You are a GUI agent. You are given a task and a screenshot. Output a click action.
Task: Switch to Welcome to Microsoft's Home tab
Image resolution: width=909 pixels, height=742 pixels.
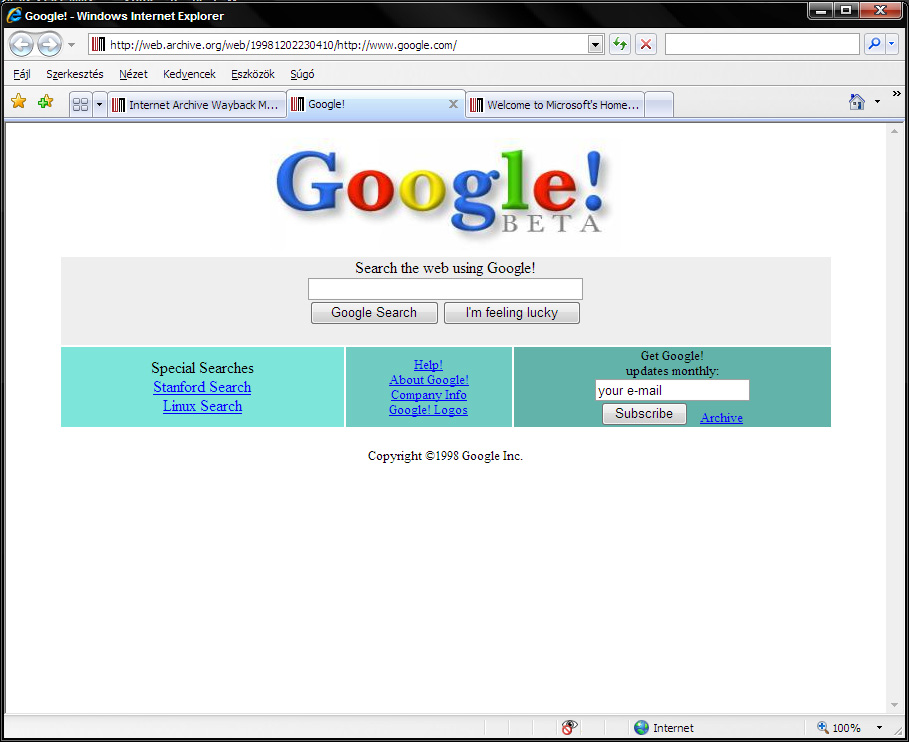click(555, 104)
